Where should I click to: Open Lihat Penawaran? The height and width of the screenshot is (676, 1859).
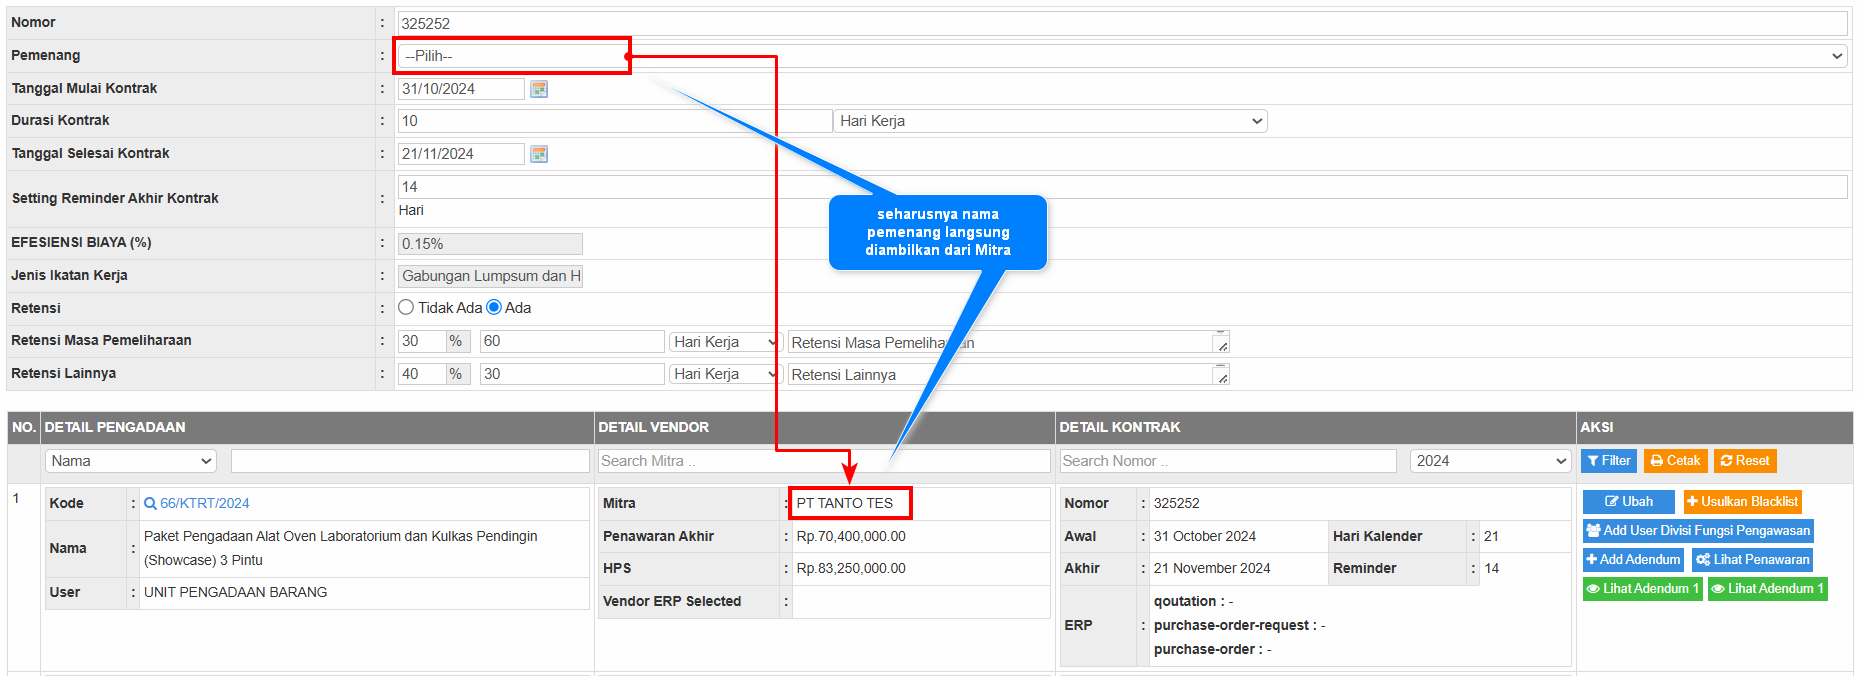pyautogui.click(x=1752, y=560)
